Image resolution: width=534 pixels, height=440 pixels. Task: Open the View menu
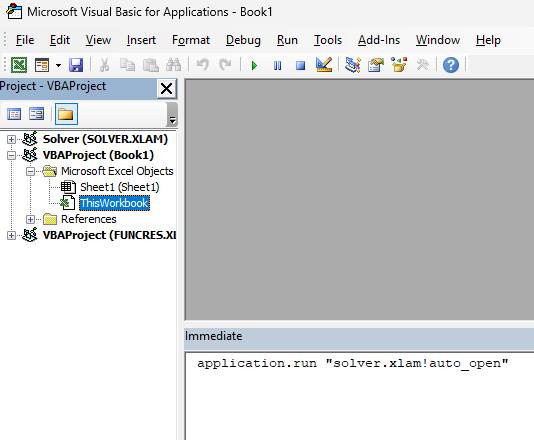[98, 40]
